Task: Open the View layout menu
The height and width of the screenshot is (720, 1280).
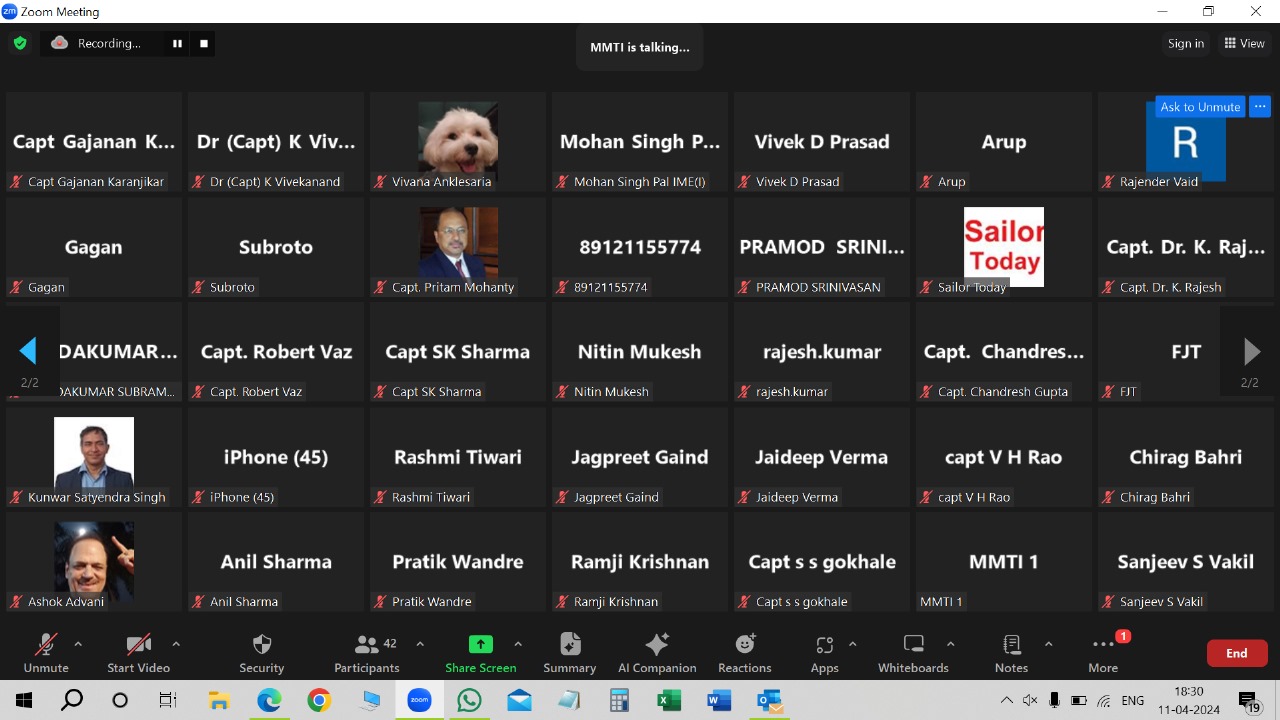Action: (x=1244, y=43)
